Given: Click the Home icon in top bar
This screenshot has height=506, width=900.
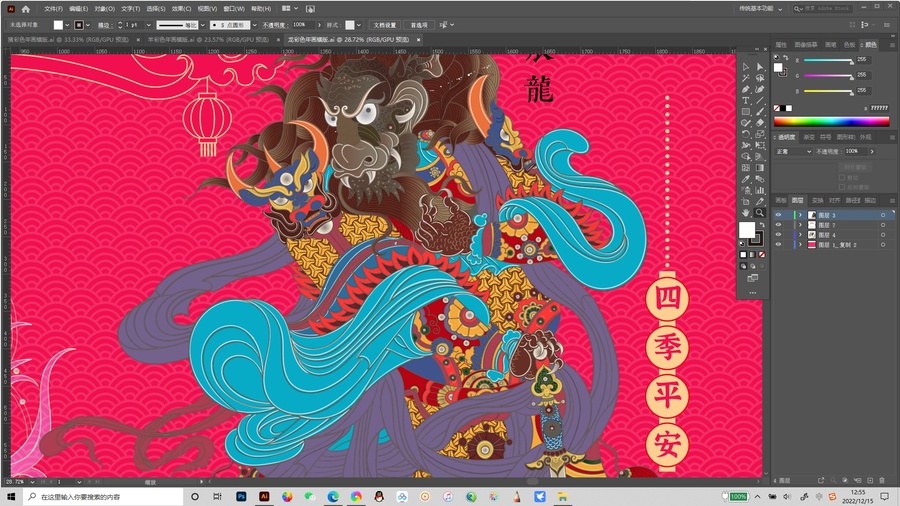Looking at the screenshot, I should [25, 9].
